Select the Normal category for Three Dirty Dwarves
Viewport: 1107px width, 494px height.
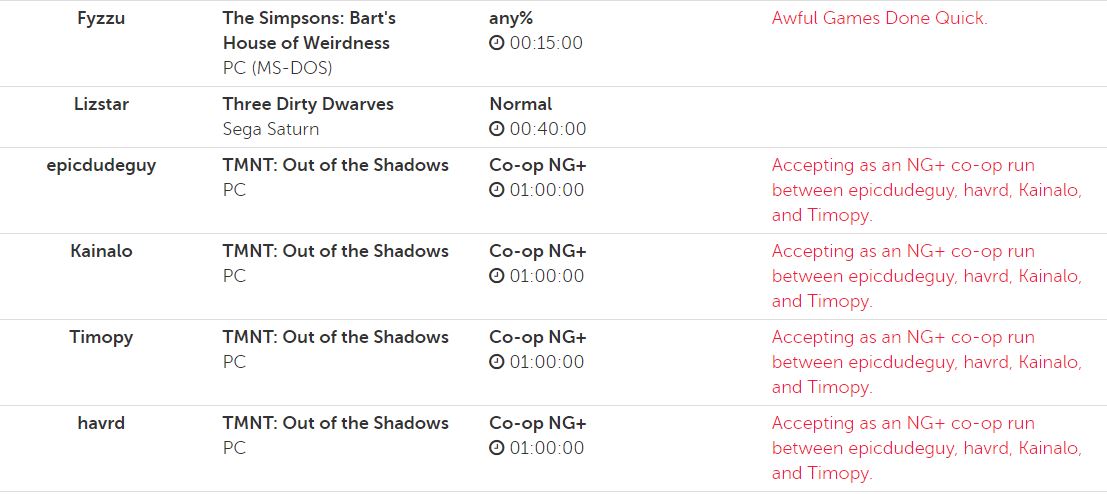point(520,104)
